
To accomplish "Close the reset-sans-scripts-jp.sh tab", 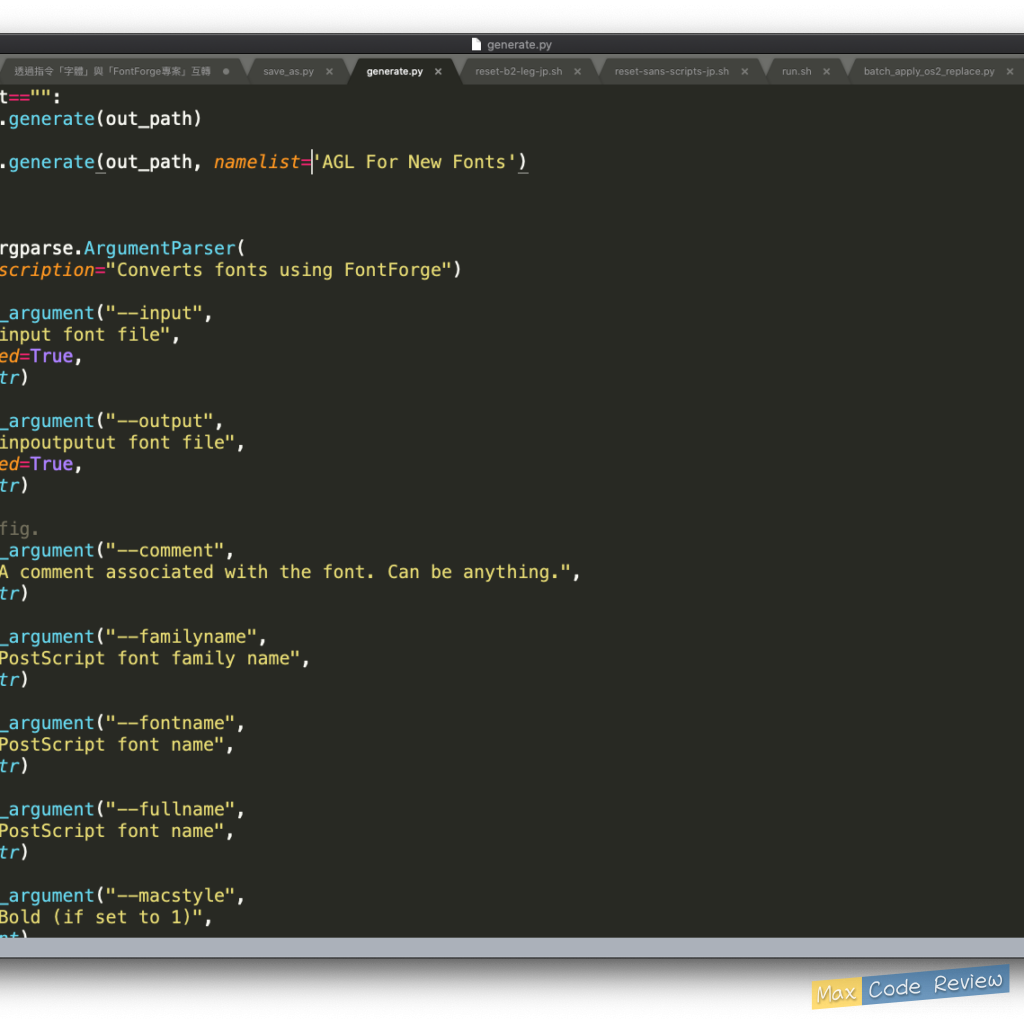I will point(744,72).
